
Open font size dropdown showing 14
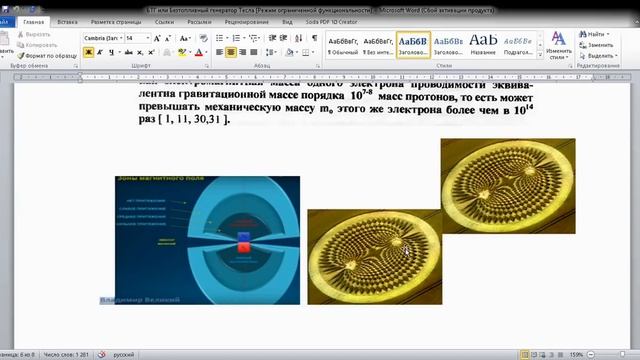[148, 38]
